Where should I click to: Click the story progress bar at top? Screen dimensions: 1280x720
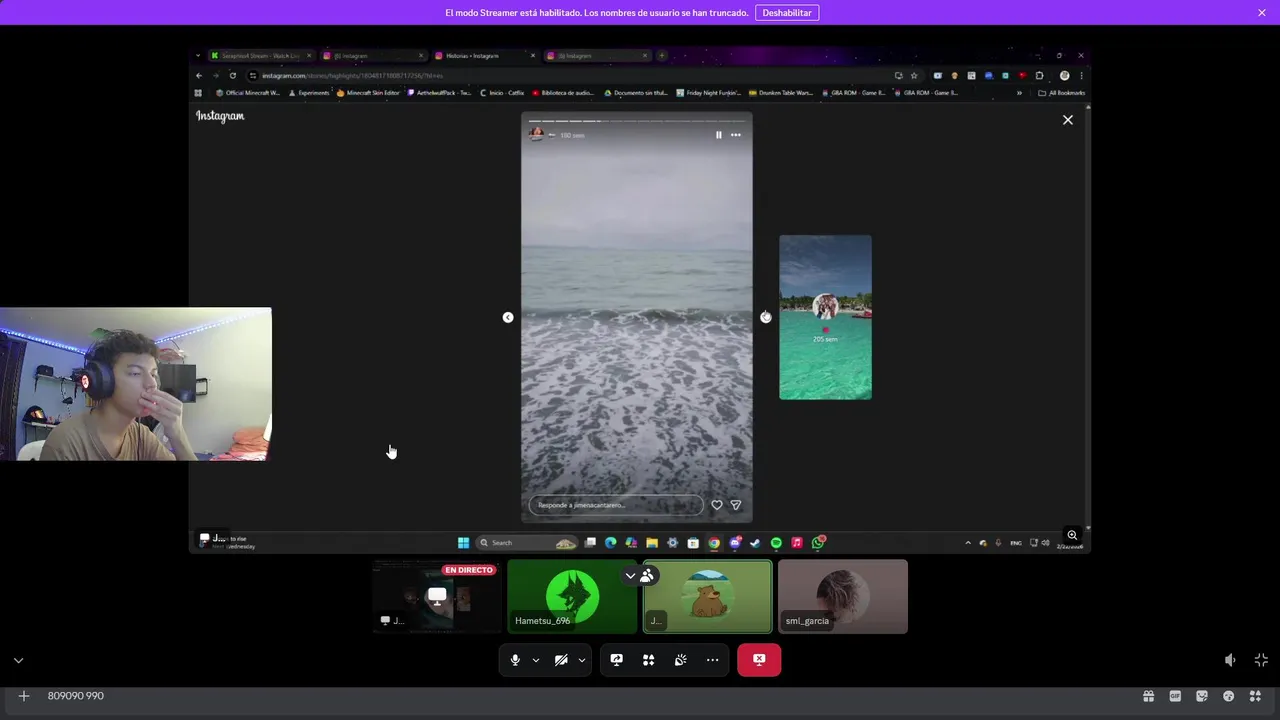coord(637,121)
